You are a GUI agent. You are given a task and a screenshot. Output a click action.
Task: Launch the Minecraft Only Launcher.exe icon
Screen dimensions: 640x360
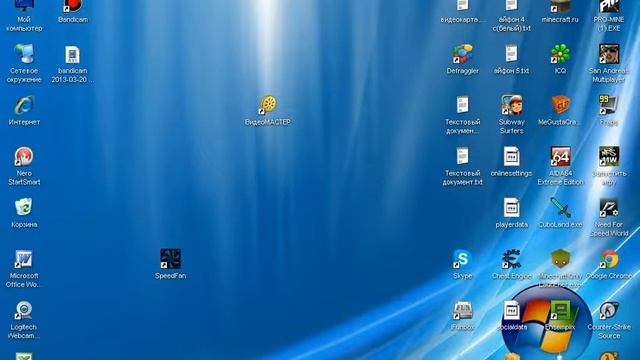560,259
